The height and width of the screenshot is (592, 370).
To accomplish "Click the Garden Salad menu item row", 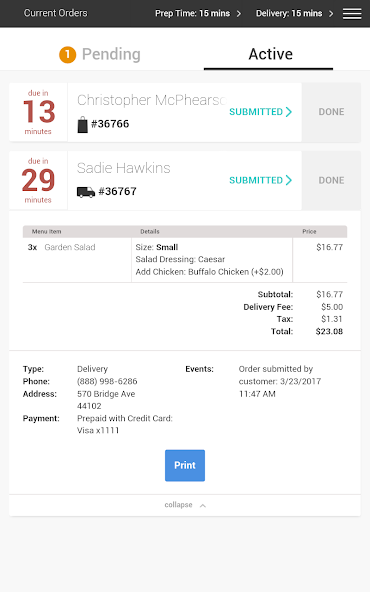I will point(185,260).
